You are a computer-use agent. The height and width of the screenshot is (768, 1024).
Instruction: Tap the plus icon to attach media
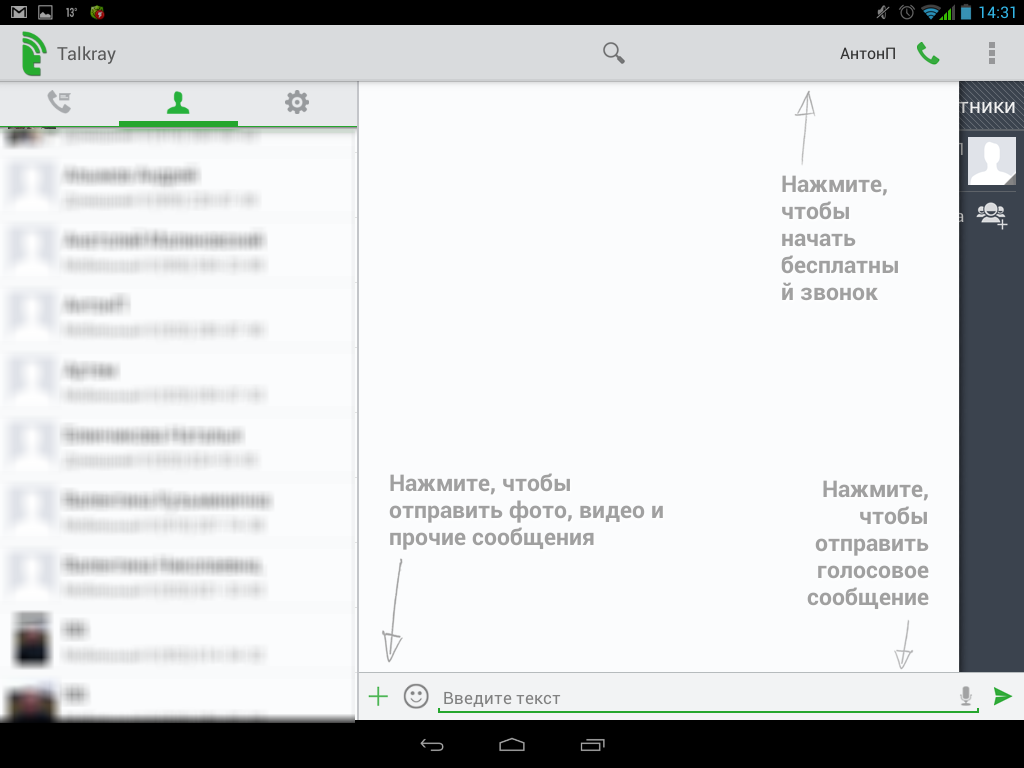point(378,696)
